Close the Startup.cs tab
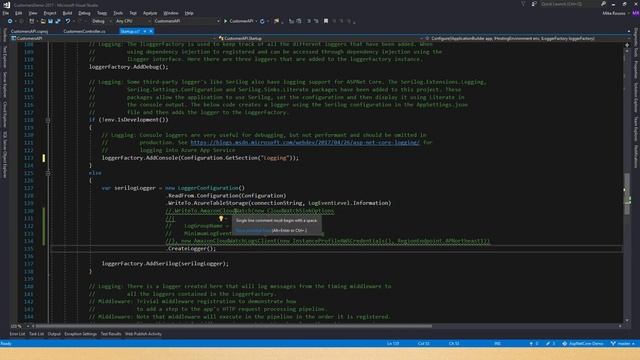Screen dimensions: 640x360 (x=151, y=31)
